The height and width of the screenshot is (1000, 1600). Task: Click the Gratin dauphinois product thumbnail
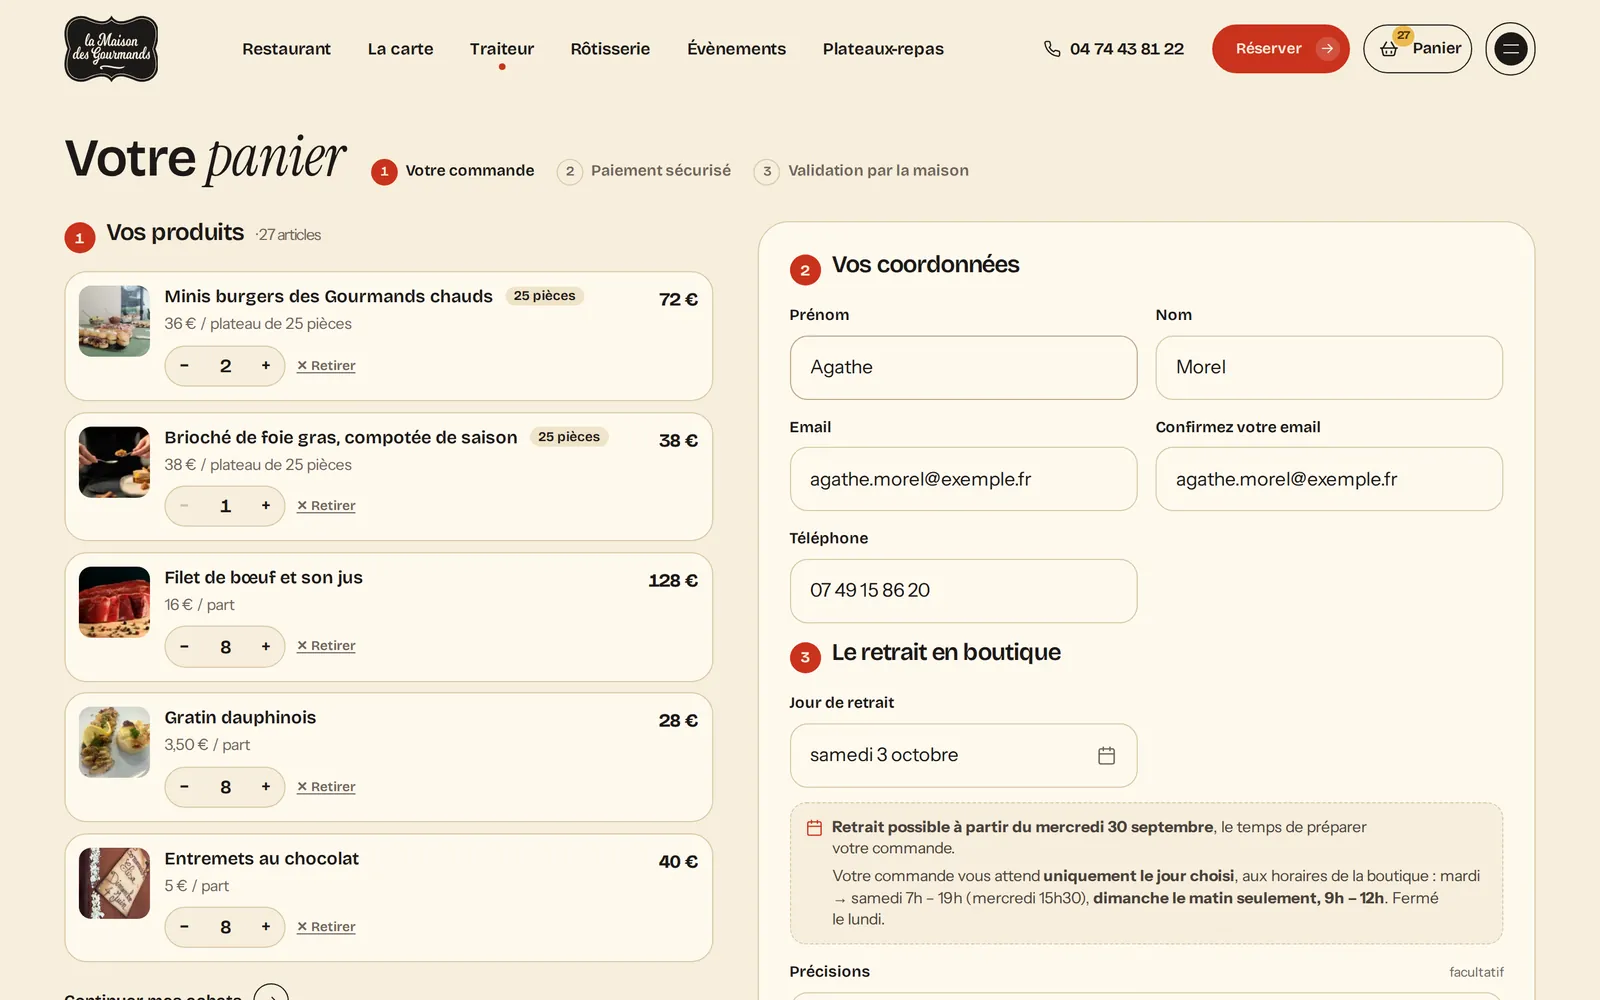coord(114,742)
